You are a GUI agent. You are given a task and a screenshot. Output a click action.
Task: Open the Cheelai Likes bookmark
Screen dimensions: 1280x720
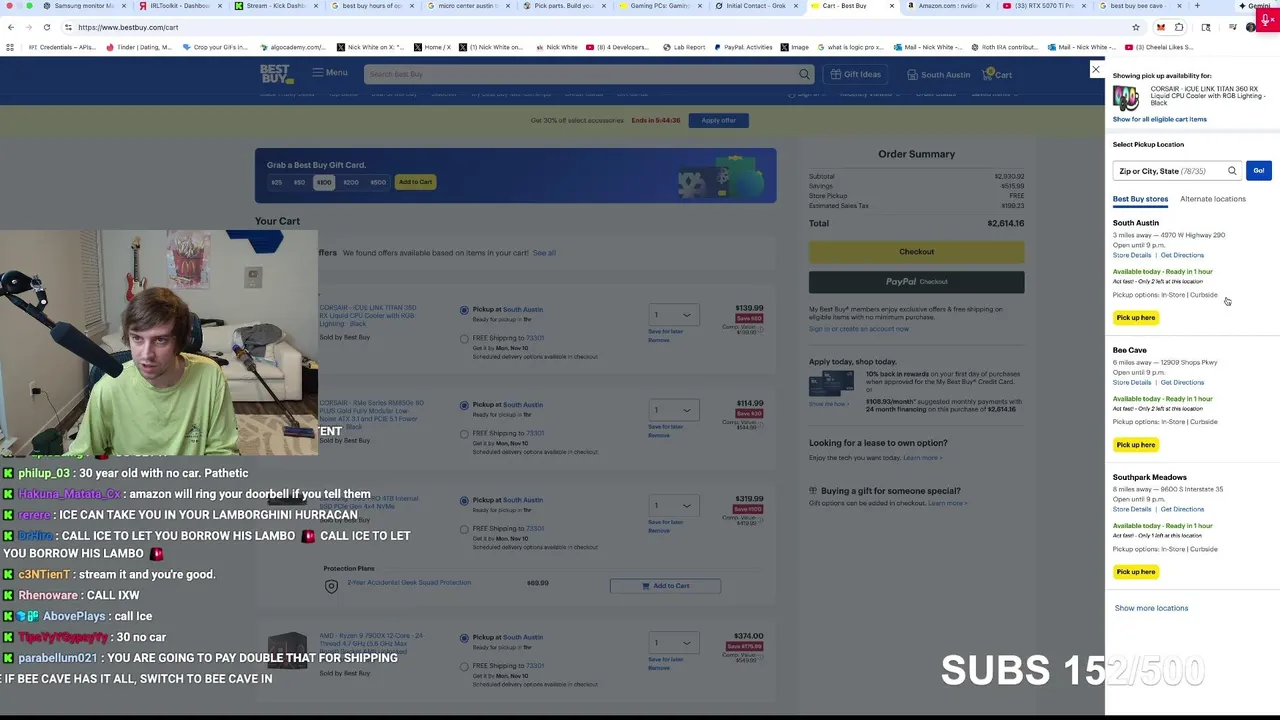(1158, 47)
